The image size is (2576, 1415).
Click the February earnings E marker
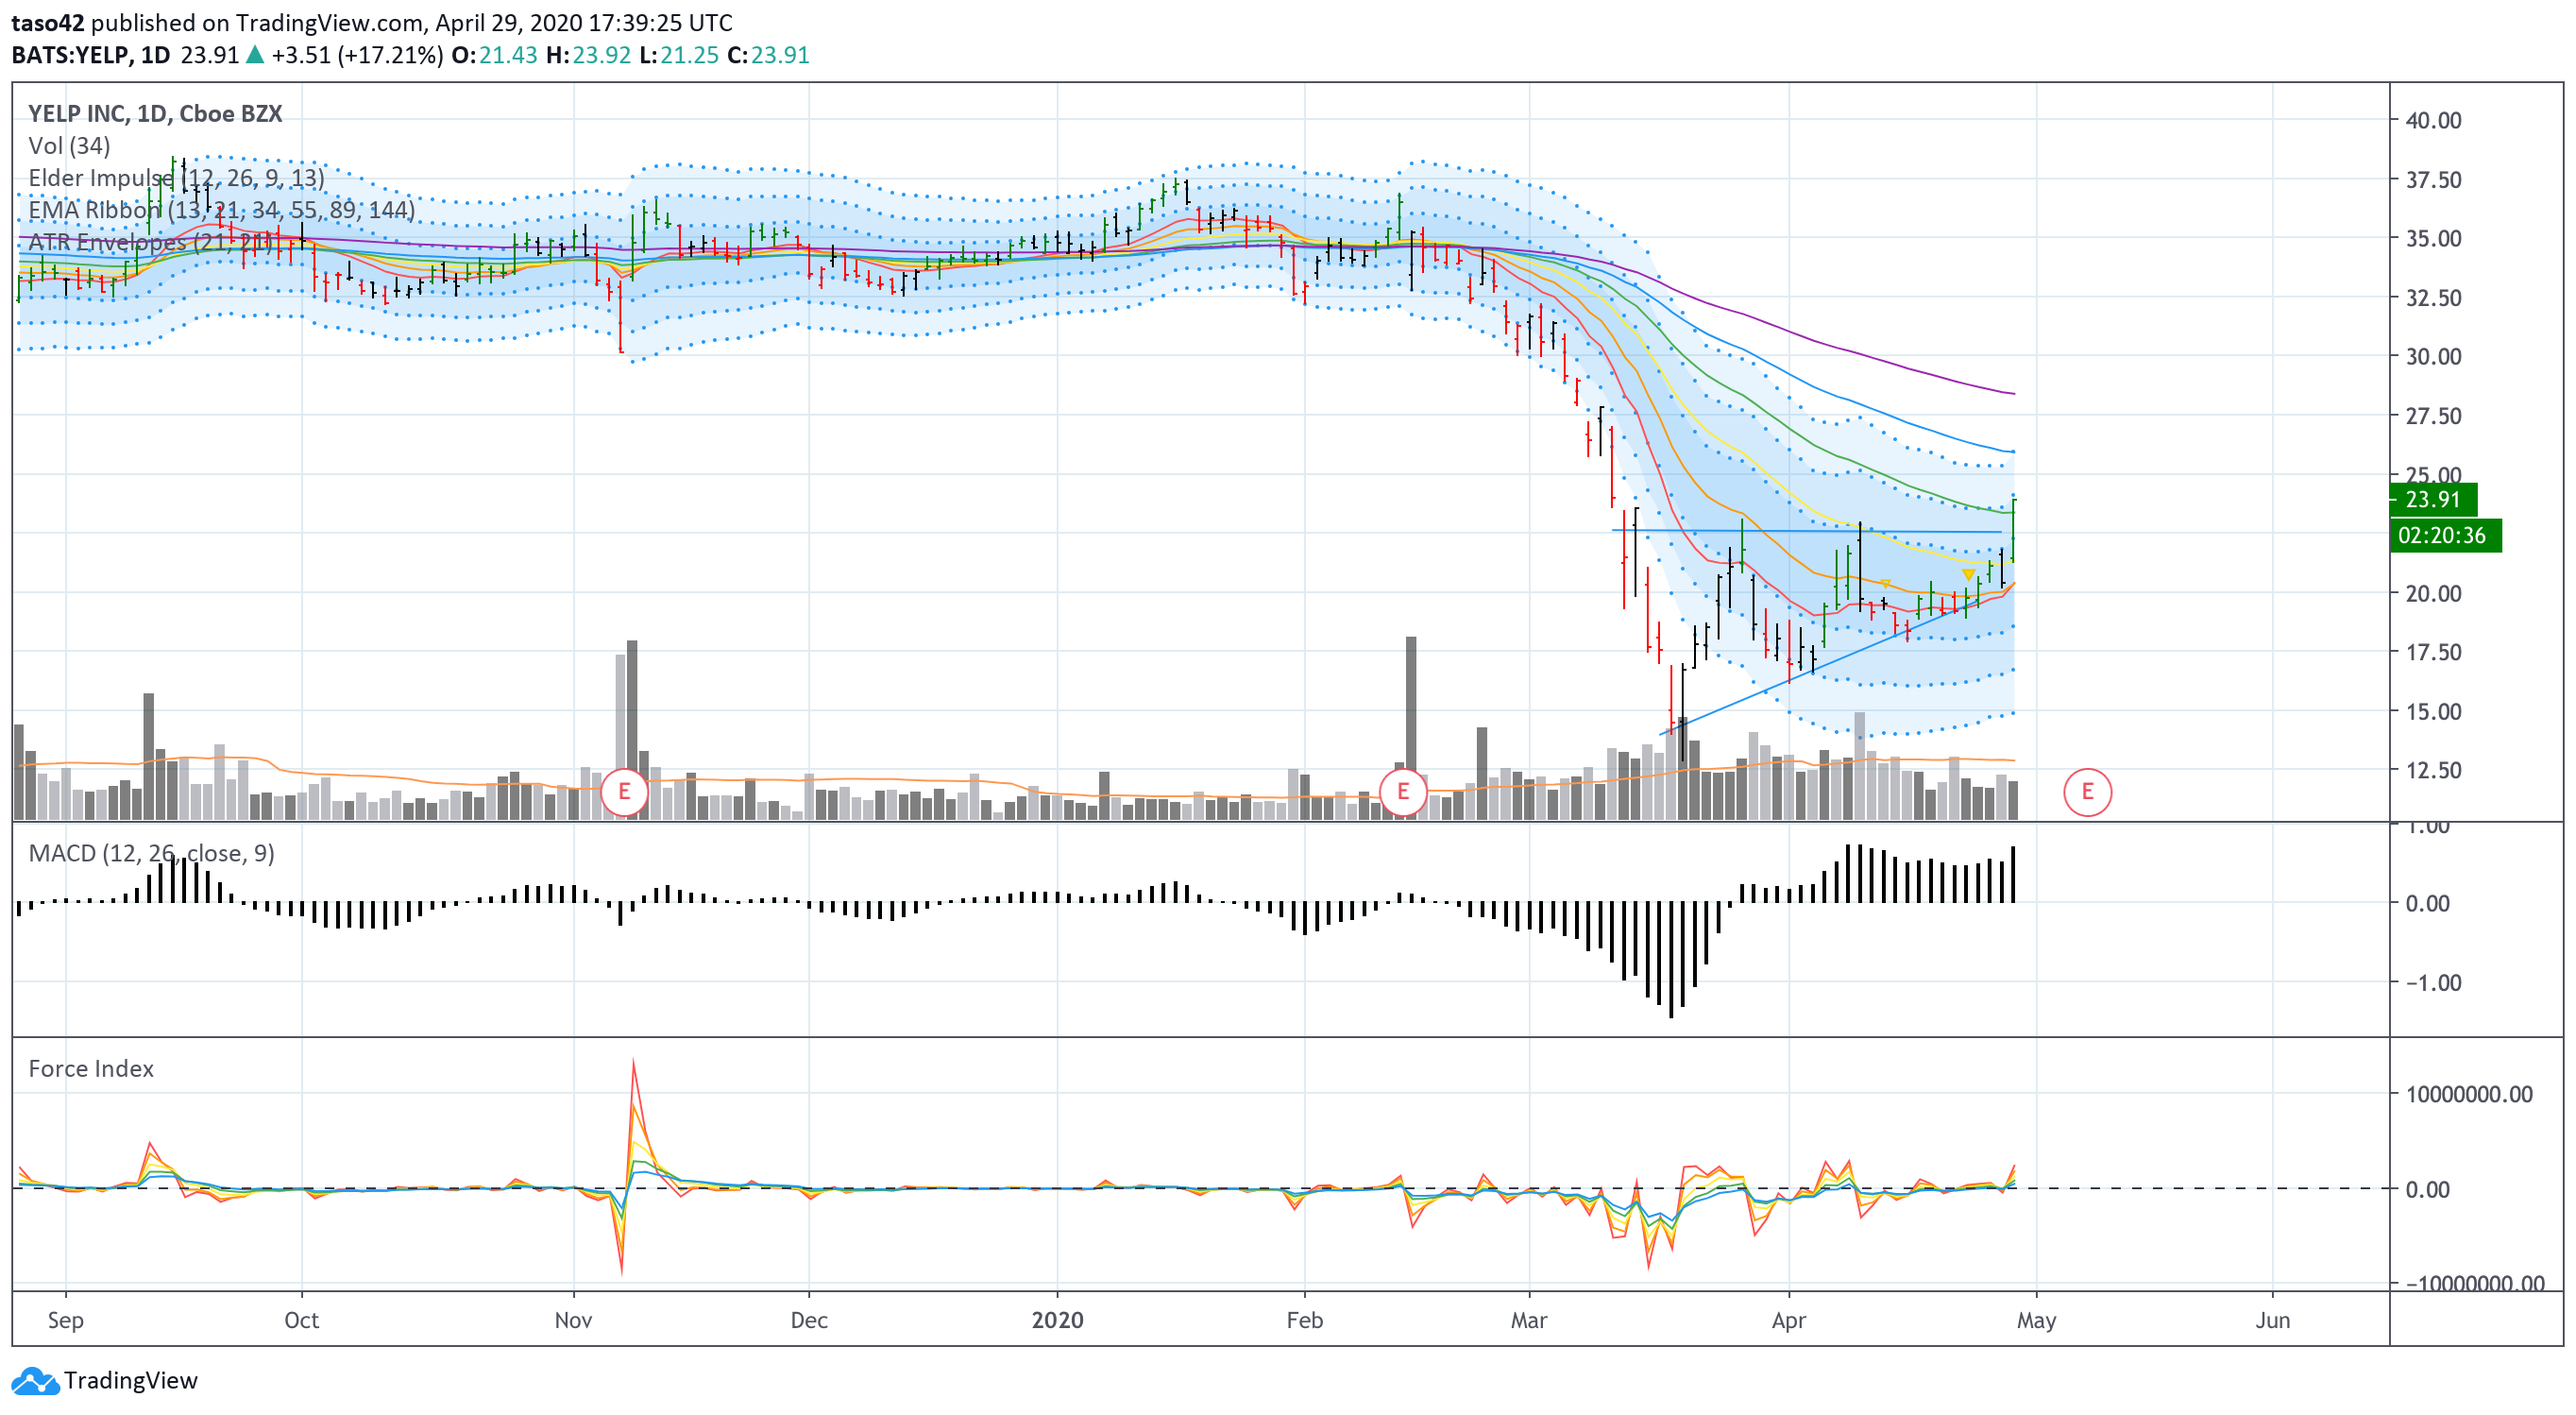[x=1402, y=792]
